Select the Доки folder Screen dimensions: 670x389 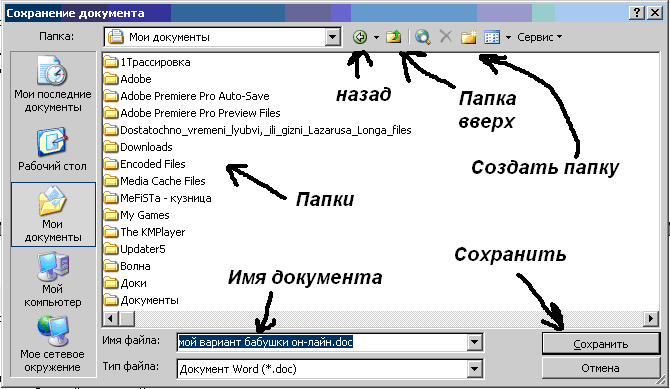tap(125, 283)
